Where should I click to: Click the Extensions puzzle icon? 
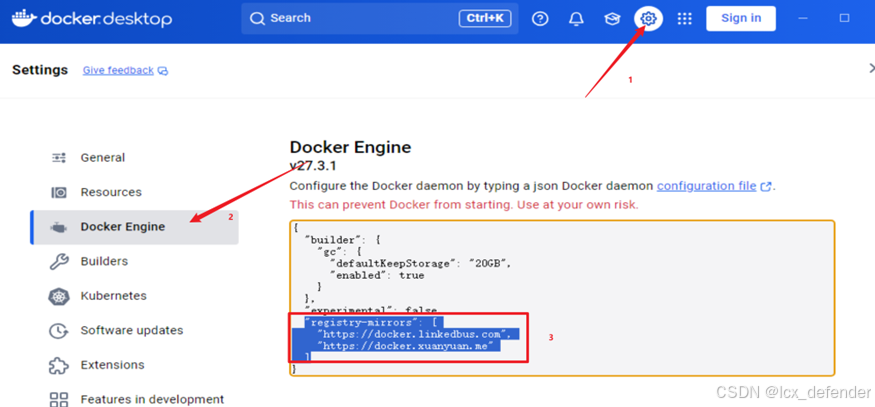[x=59, y=366]
